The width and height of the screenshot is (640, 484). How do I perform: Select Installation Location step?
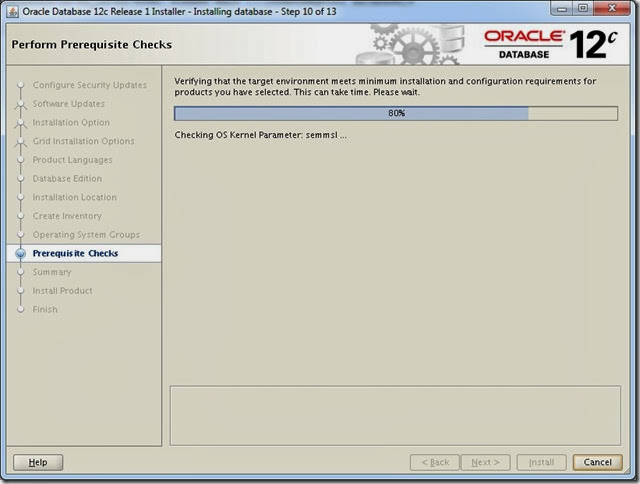(x=74, y=198)
